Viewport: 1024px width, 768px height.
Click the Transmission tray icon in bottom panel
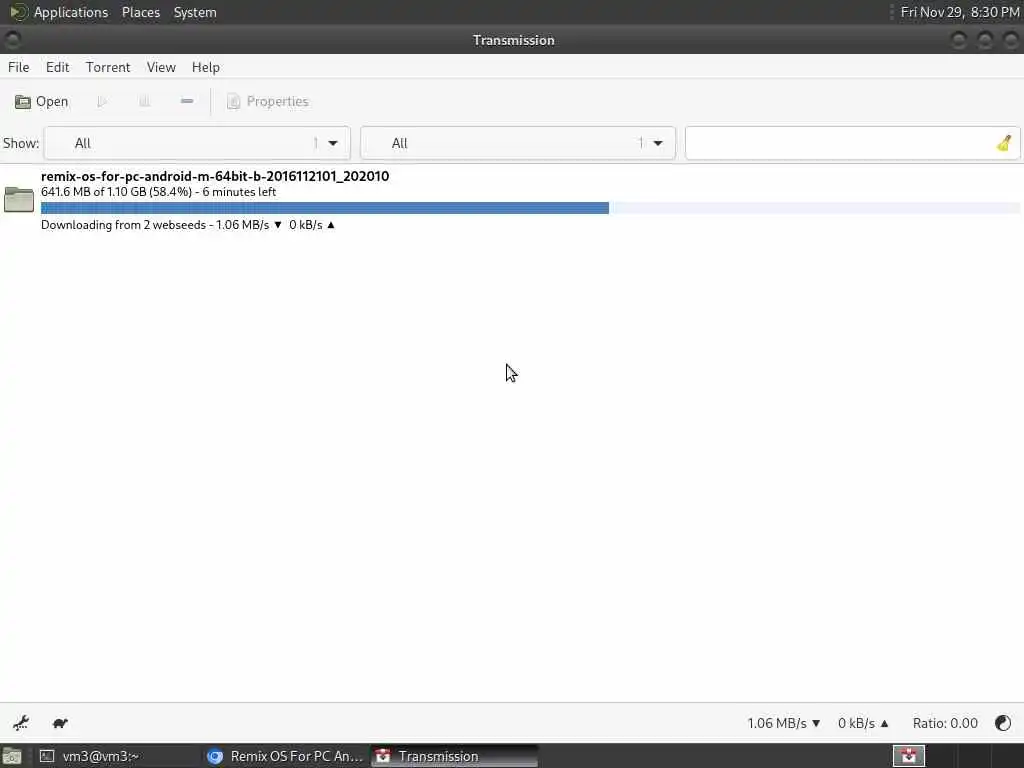pyautogui.click(x=908, y=756)
